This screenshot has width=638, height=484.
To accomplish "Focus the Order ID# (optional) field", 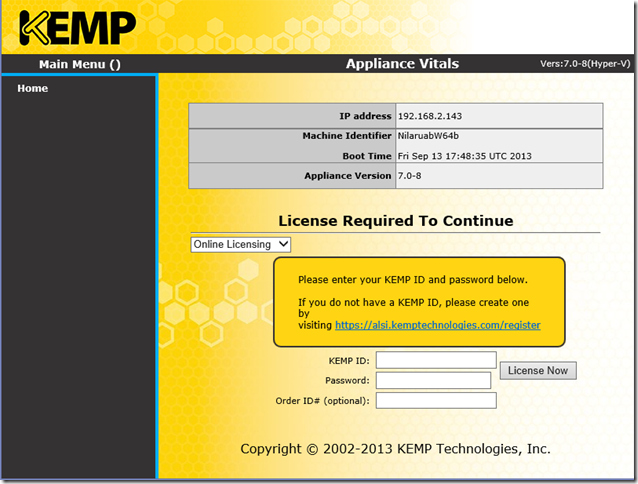I will [x=436, y=400].
